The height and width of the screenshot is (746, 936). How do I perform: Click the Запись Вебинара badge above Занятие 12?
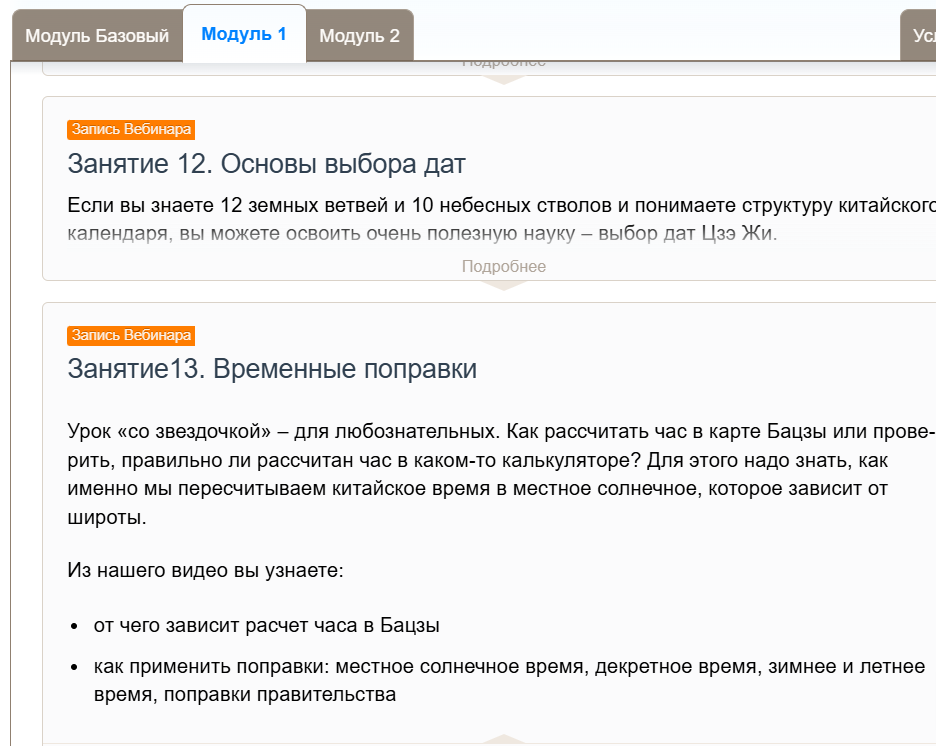coord(130,129)
